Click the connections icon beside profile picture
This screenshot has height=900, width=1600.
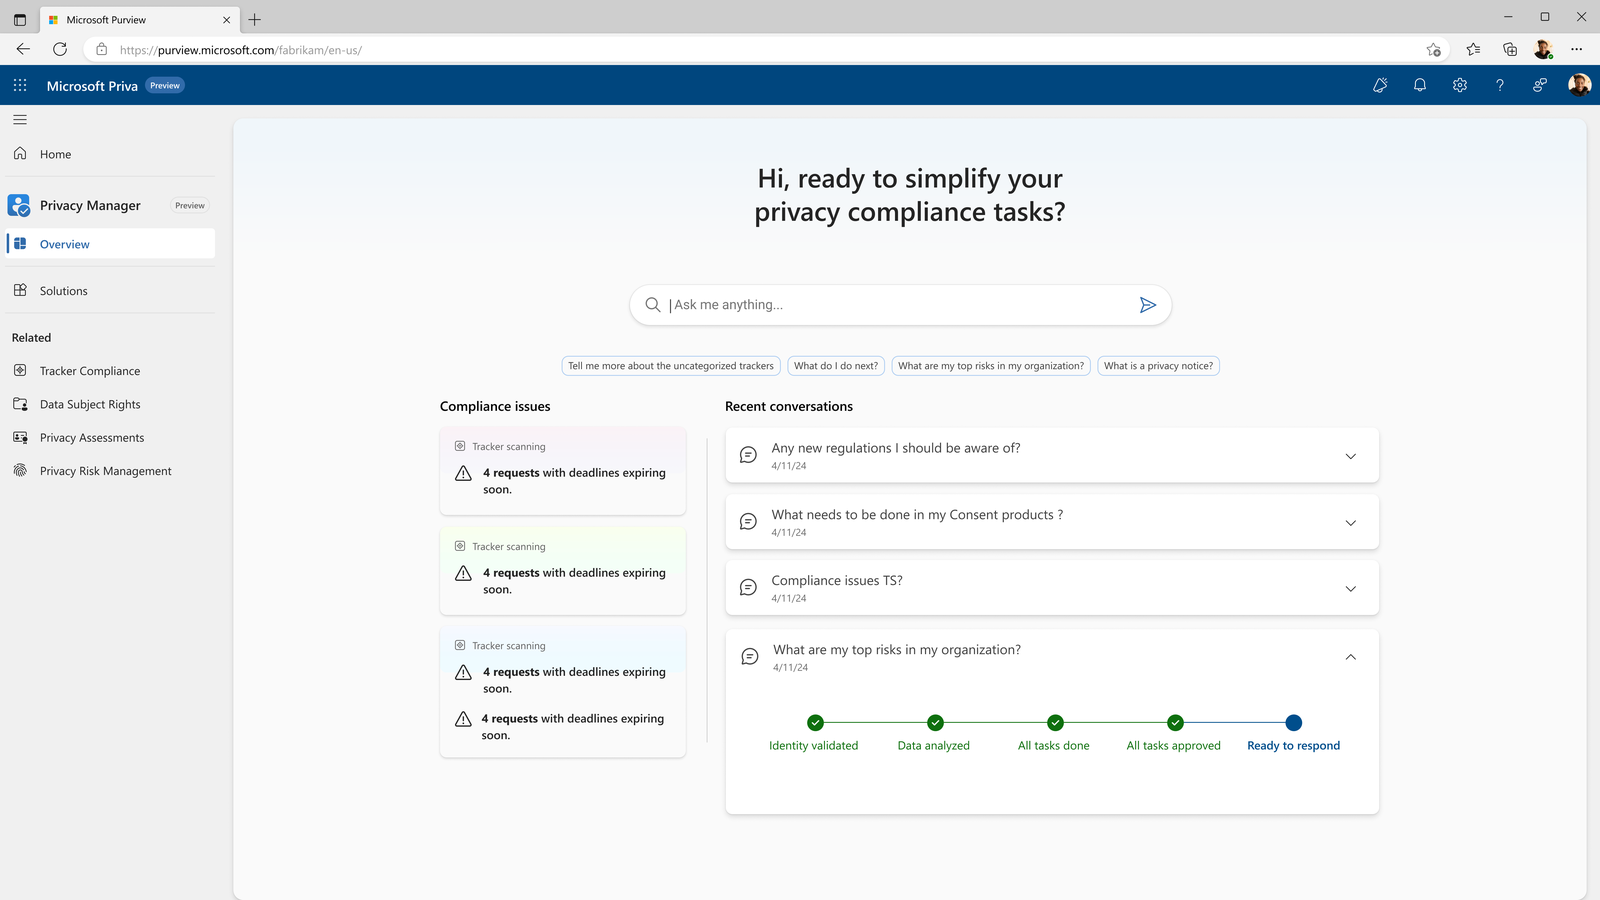(1540, 85)
